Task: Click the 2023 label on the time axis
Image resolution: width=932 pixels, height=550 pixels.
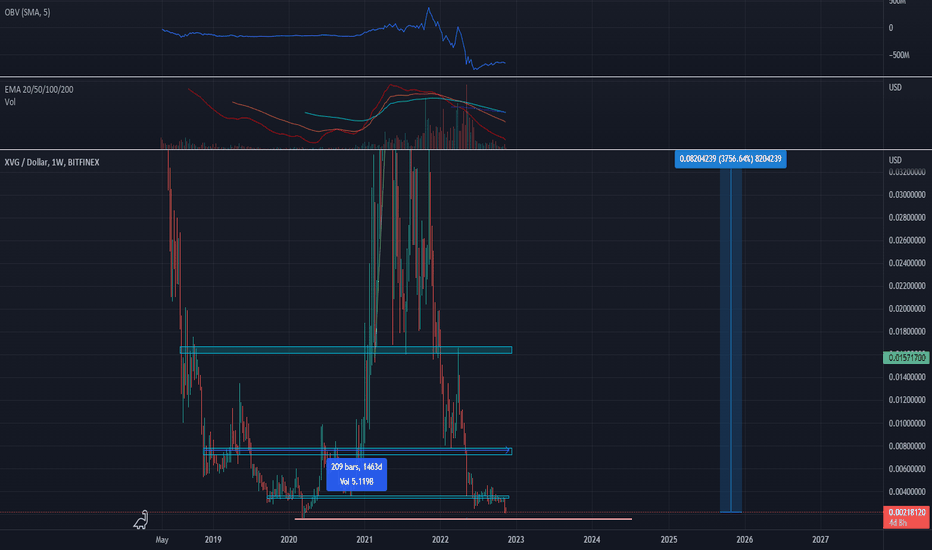Action: pyautogui.click(x=516, y=540)
